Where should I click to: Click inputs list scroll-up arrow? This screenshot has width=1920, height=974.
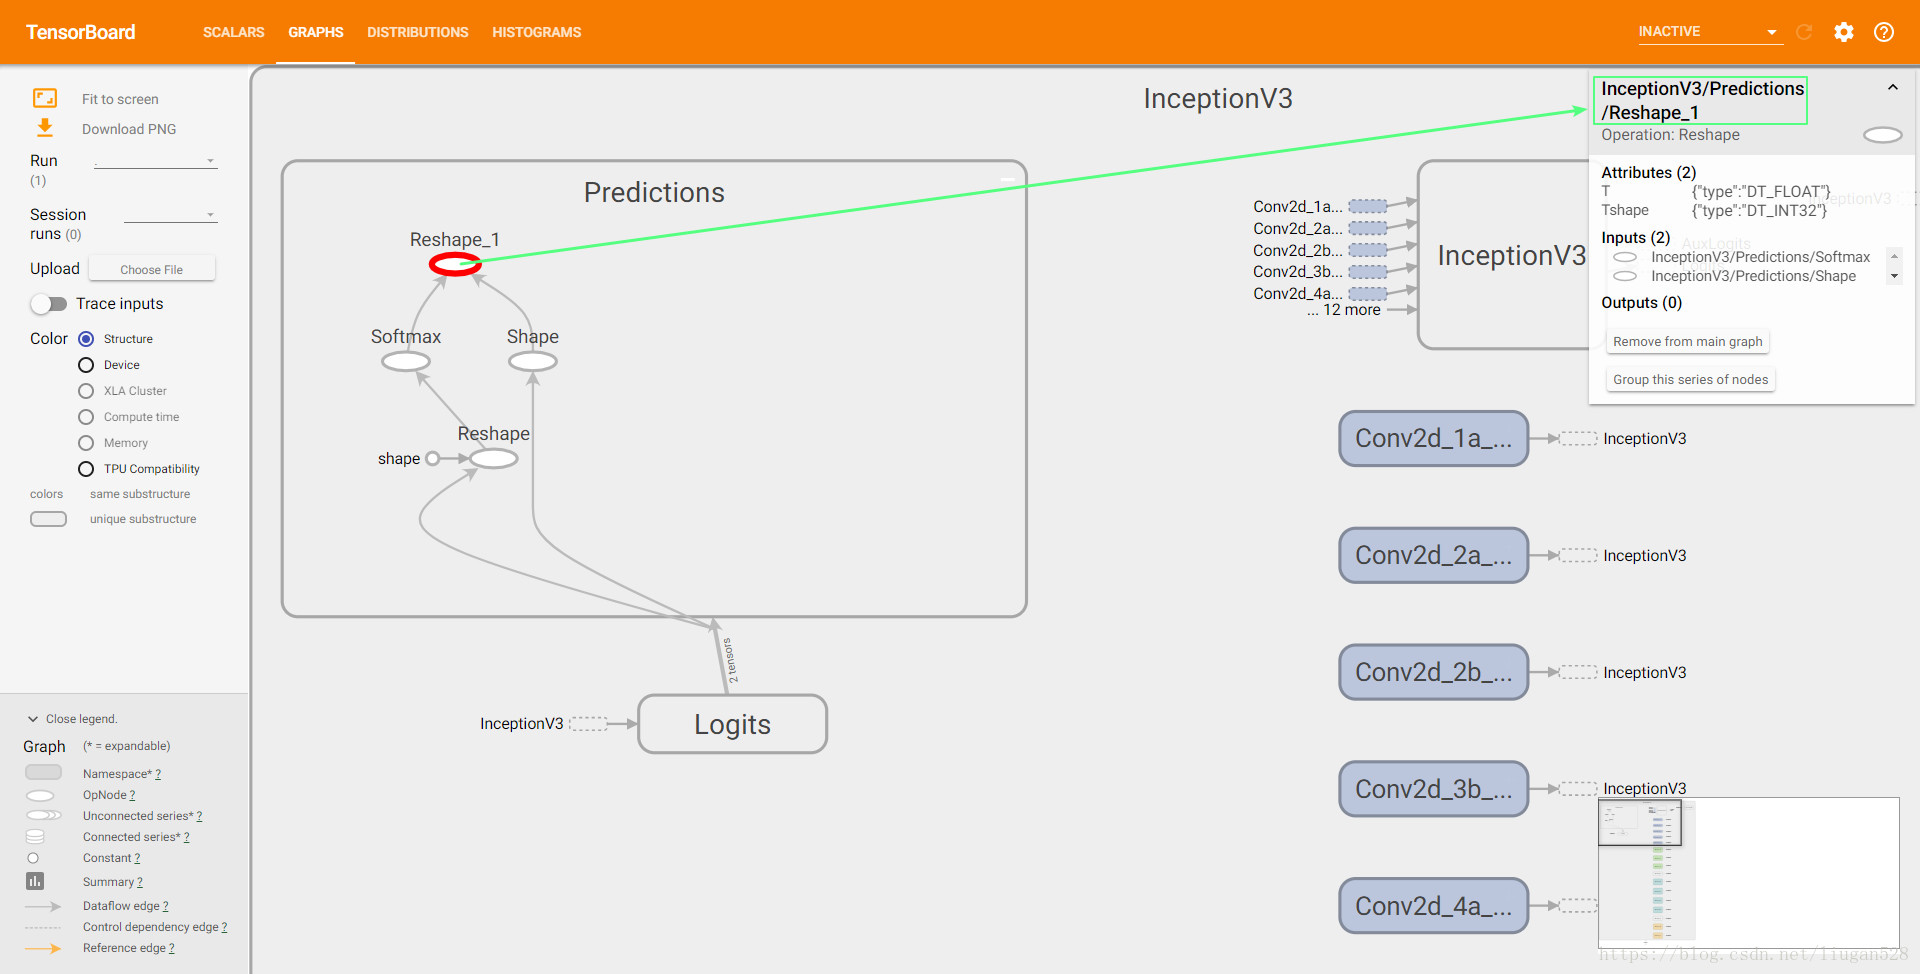tap(1894, 256)
